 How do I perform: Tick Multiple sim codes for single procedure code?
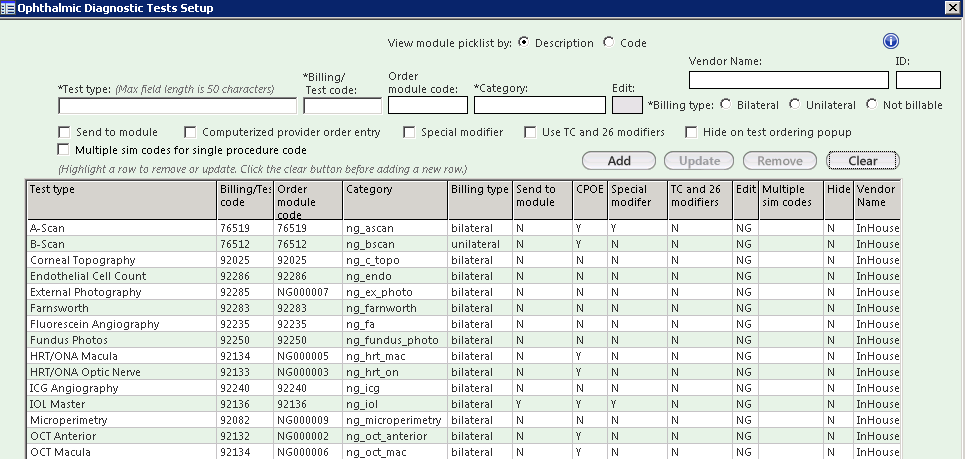63,150
